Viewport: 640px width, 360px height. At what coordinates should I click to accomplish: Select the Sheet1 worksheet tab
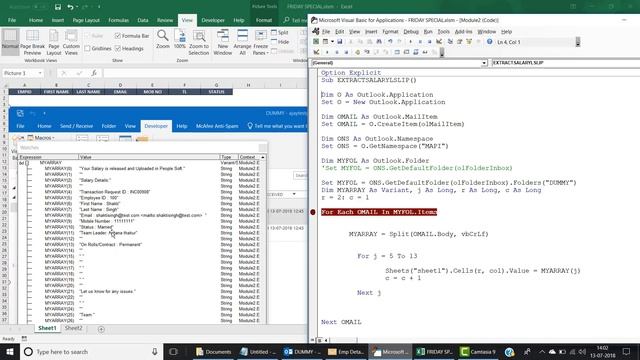(x=47, y=328)
